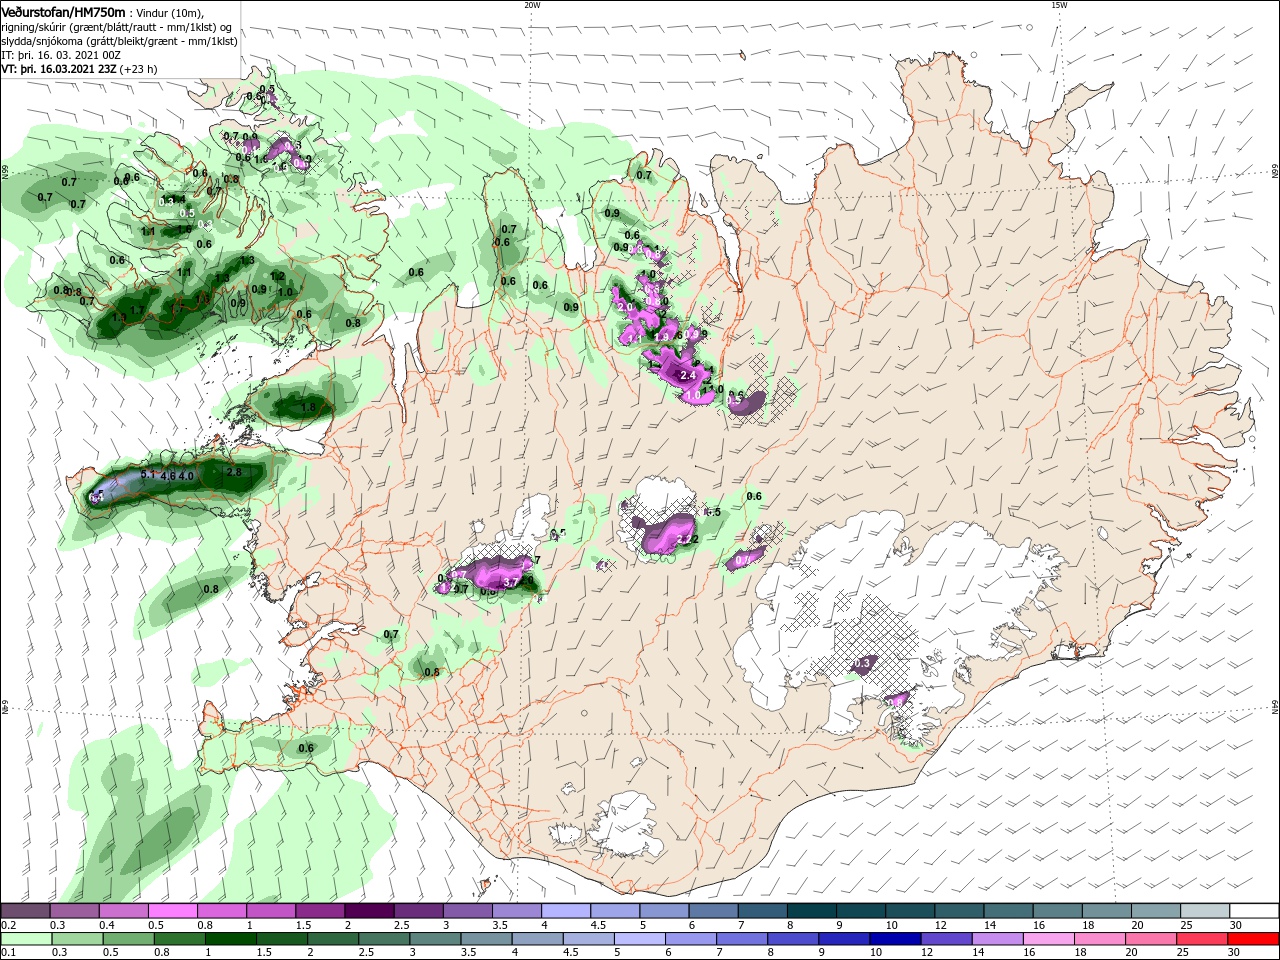Click the '0.1' label on the lower legend scale

click(9, 953)
